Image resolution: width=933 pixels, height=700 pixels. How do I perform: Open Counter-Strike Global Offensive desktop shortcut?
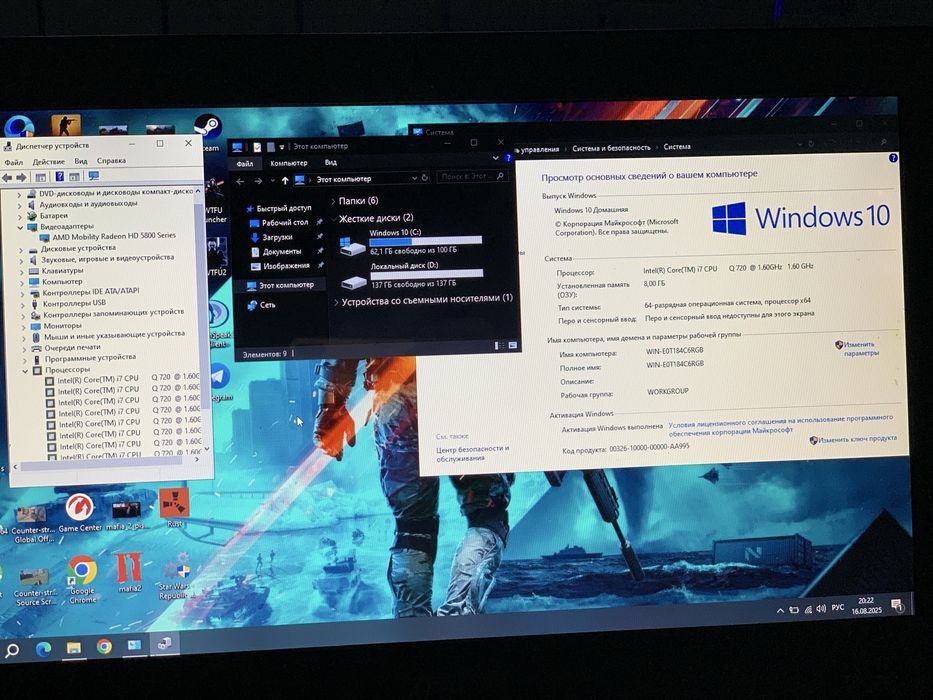pos(33,524)
